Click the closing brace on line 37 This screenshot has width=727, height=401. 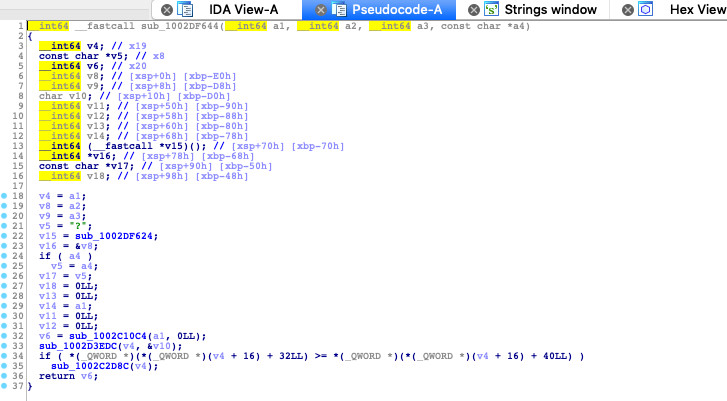click(30, 386)
